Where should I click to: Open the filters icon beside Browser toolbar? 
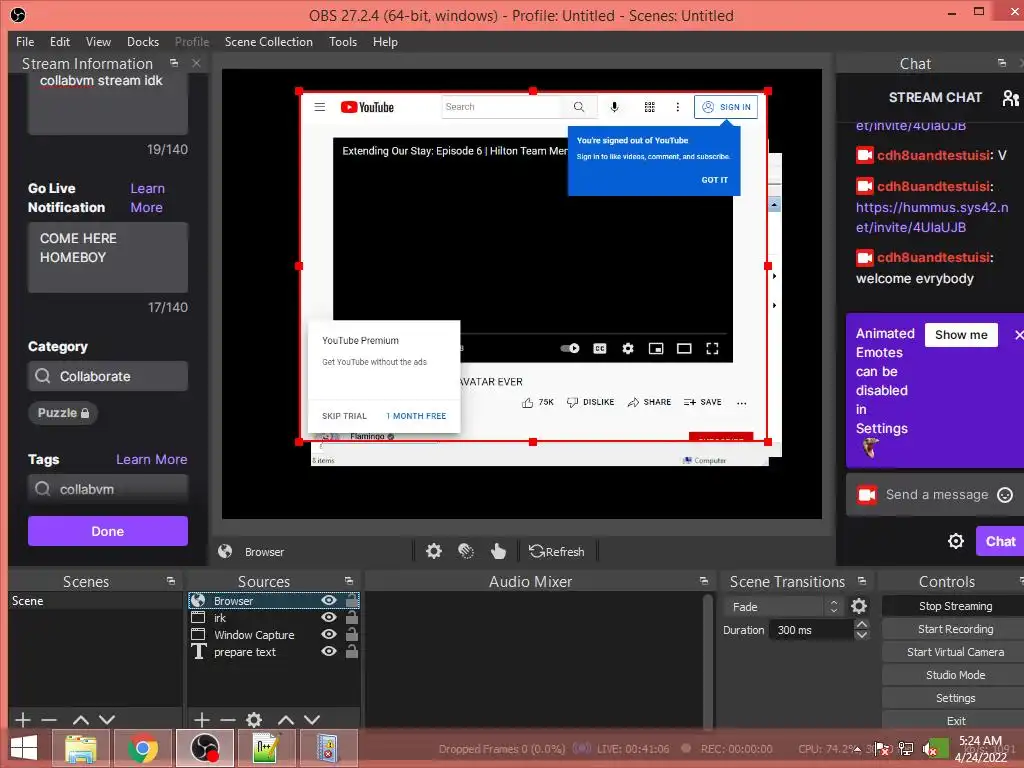[x=466, y=551]
